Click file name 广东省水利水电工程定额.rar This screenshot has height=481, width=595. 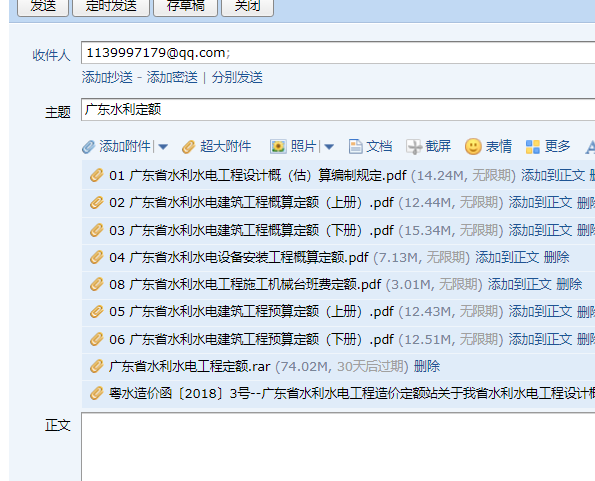(189, 366)
